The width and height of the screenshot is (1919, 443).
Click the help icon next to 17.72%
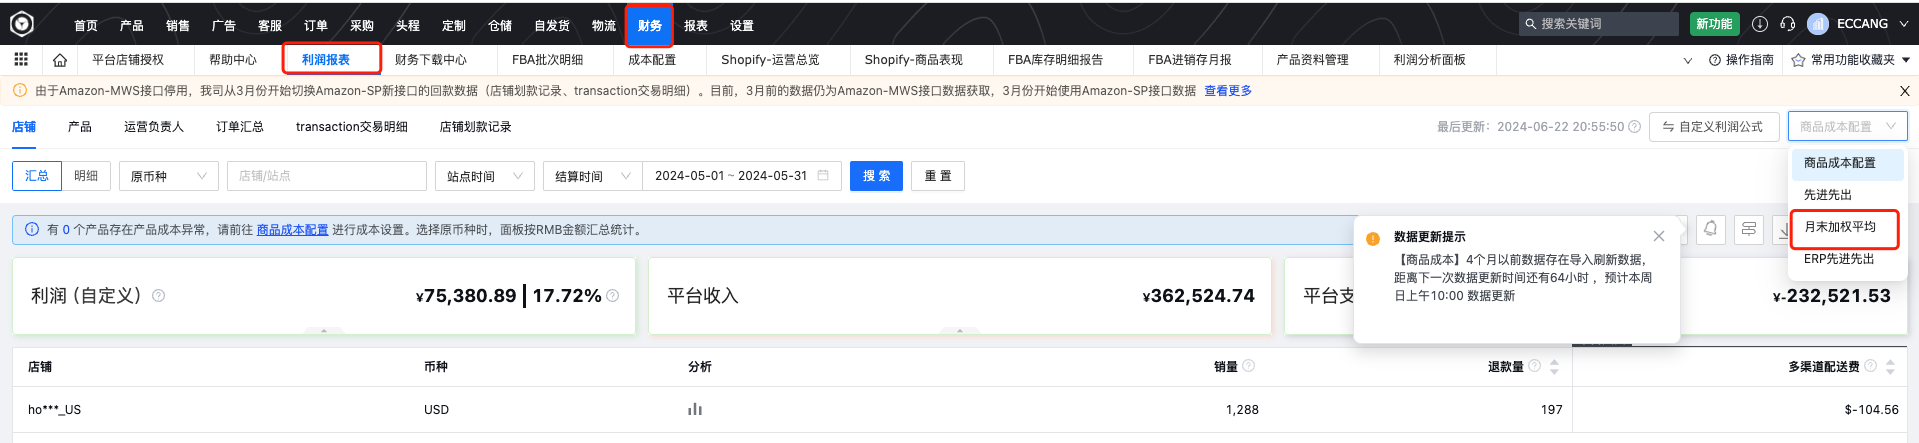pyautogui.click(x=613, y=296)
